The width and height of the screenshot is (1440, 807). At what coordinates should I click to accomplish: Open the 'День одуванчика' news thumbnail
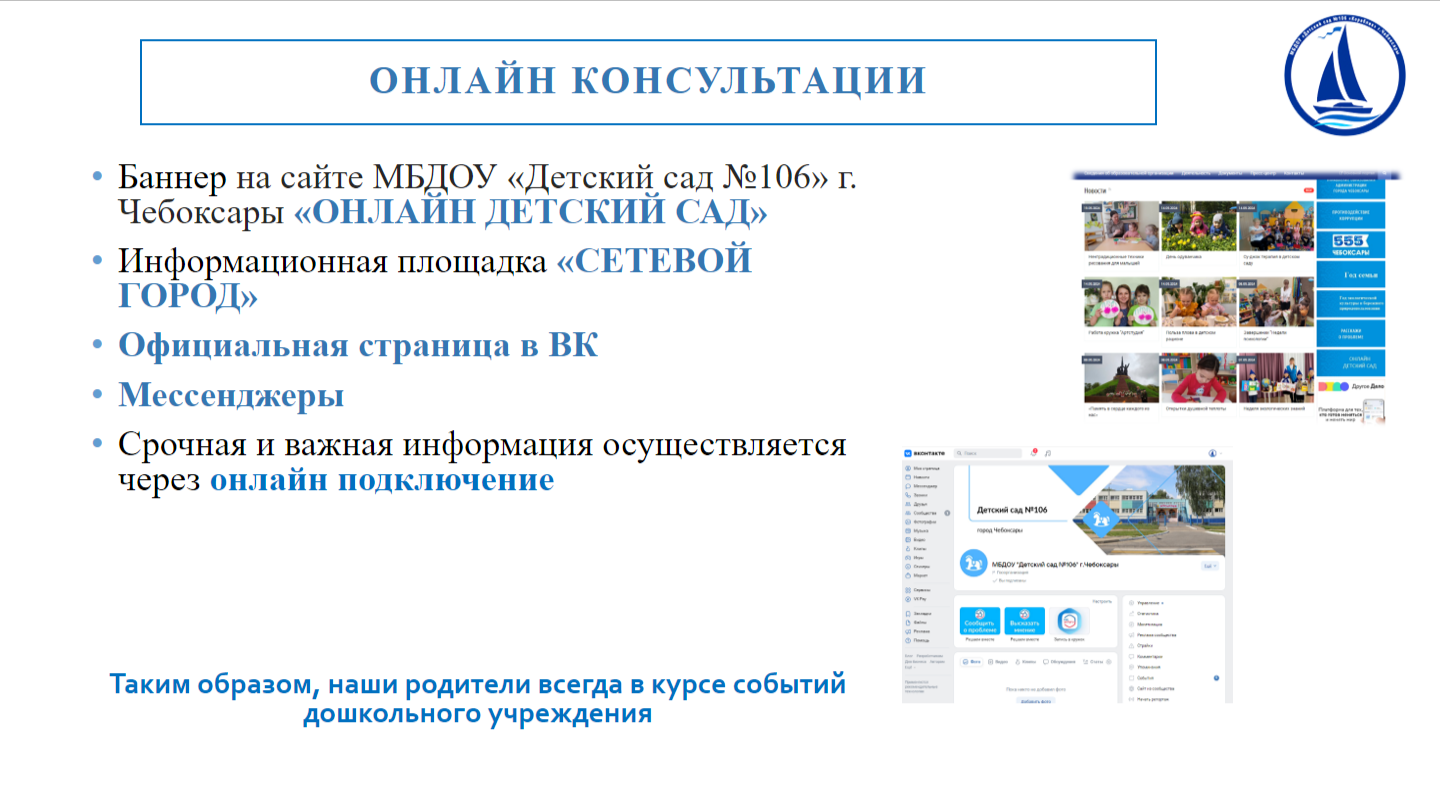(1198, 226)
